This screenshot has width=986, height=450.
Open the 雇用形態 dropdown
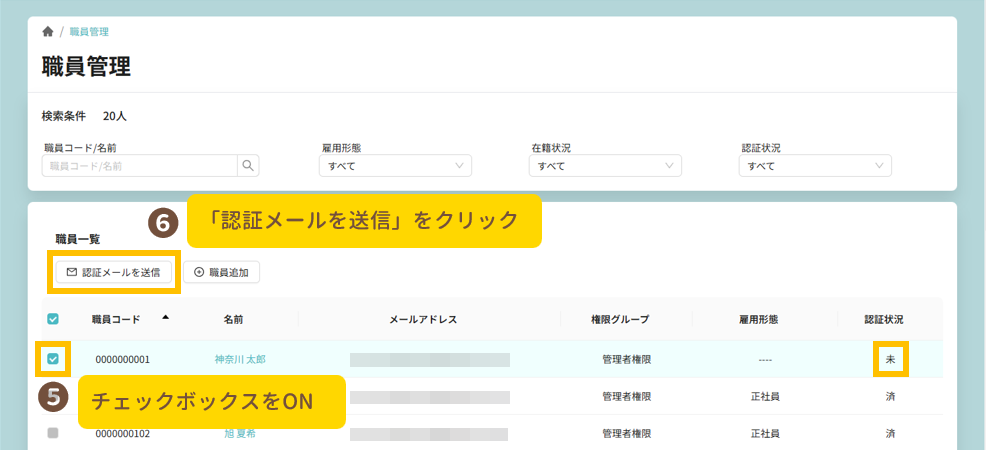pos(396,166)
